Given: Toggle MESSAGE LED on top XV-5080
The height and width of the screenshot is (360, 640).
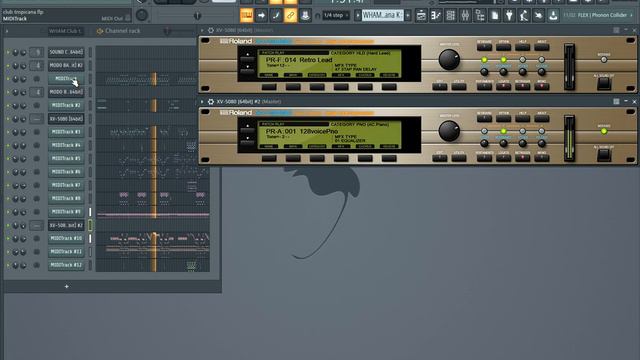Looking at the screenshot, I should 604,60.
